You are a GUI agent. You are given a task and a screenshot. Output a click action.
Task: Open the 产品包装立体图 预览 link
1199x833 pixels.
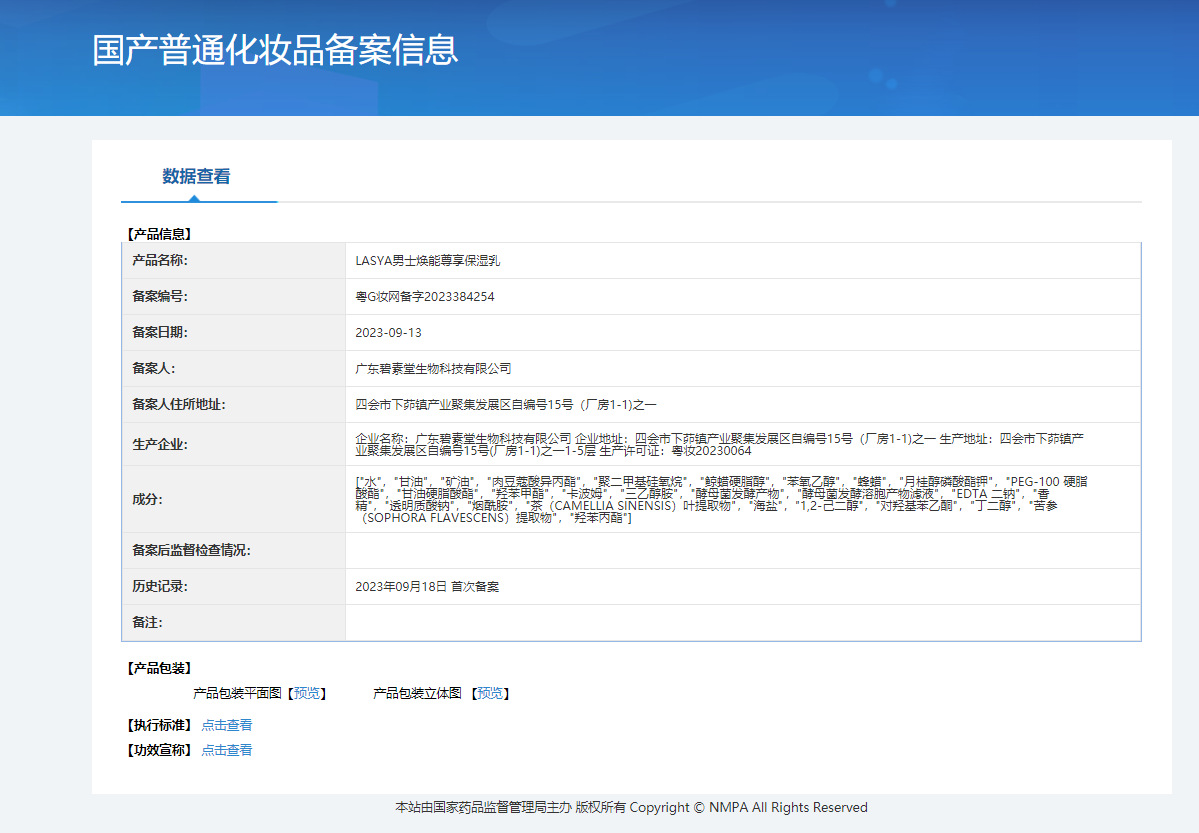[x=490, y=693]
